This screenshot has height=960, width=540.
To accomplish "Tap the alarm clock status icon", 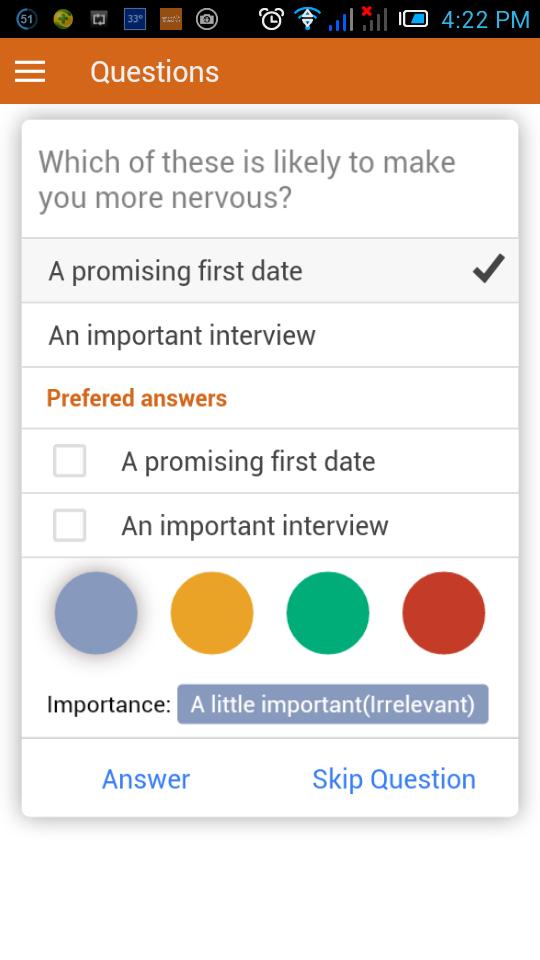I will (x=271, y=20).
